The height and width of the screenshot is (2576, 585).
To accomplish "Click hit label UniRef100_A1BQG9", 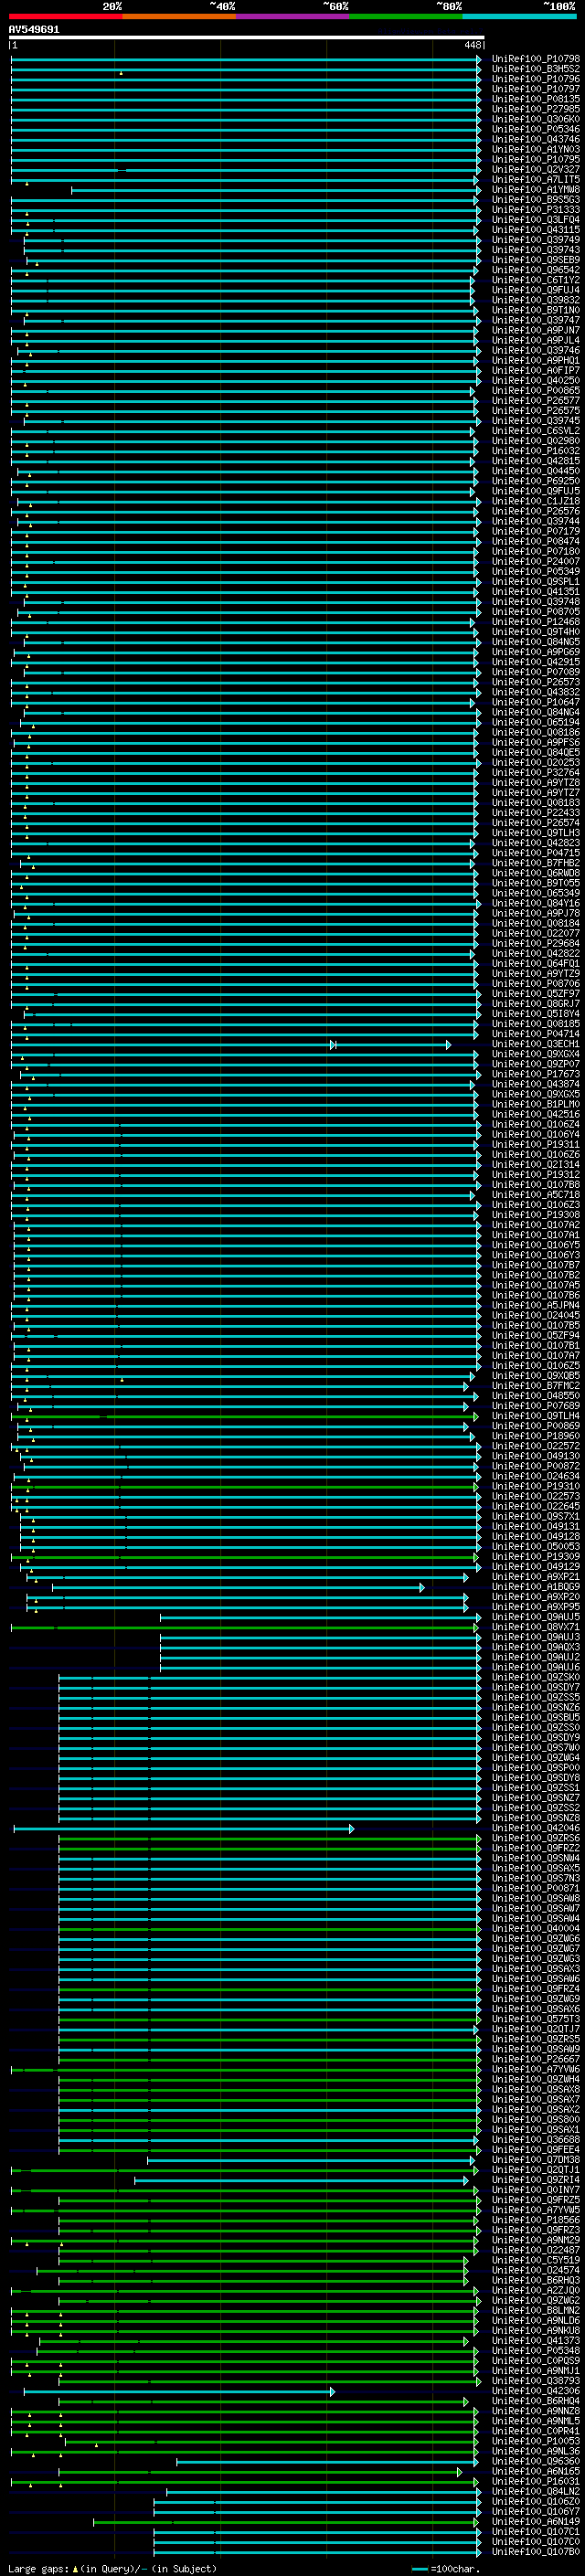I will pos(536,1587).
